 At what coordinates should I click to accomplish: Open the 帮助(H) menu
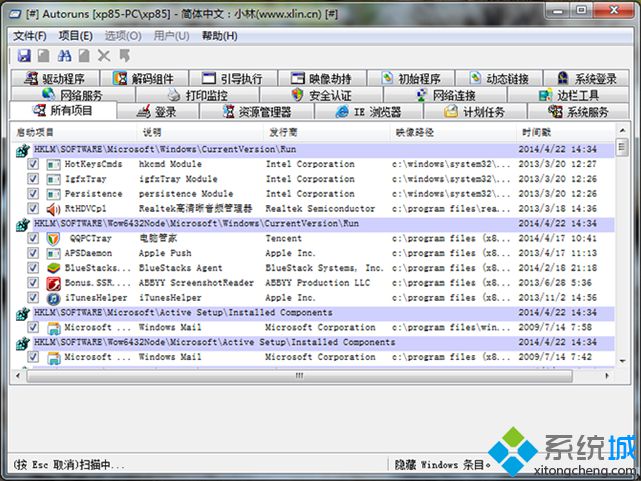[x=219, y=36]
